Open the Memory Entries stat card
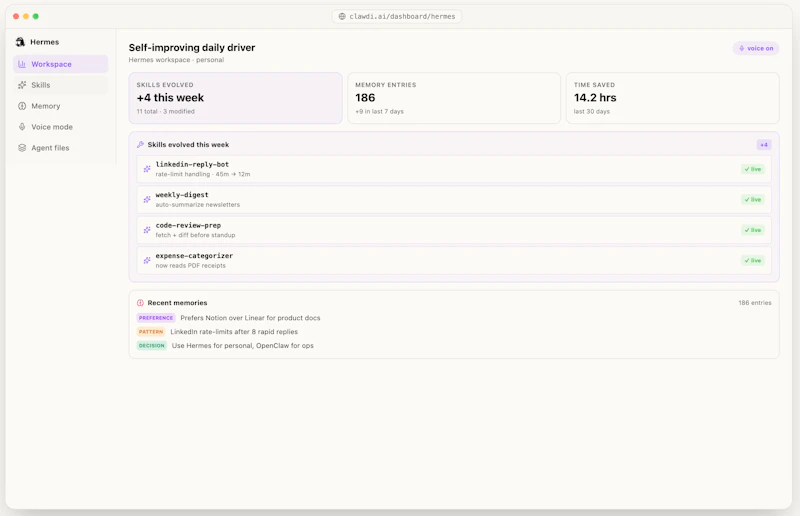 click(x=454, y=98)
